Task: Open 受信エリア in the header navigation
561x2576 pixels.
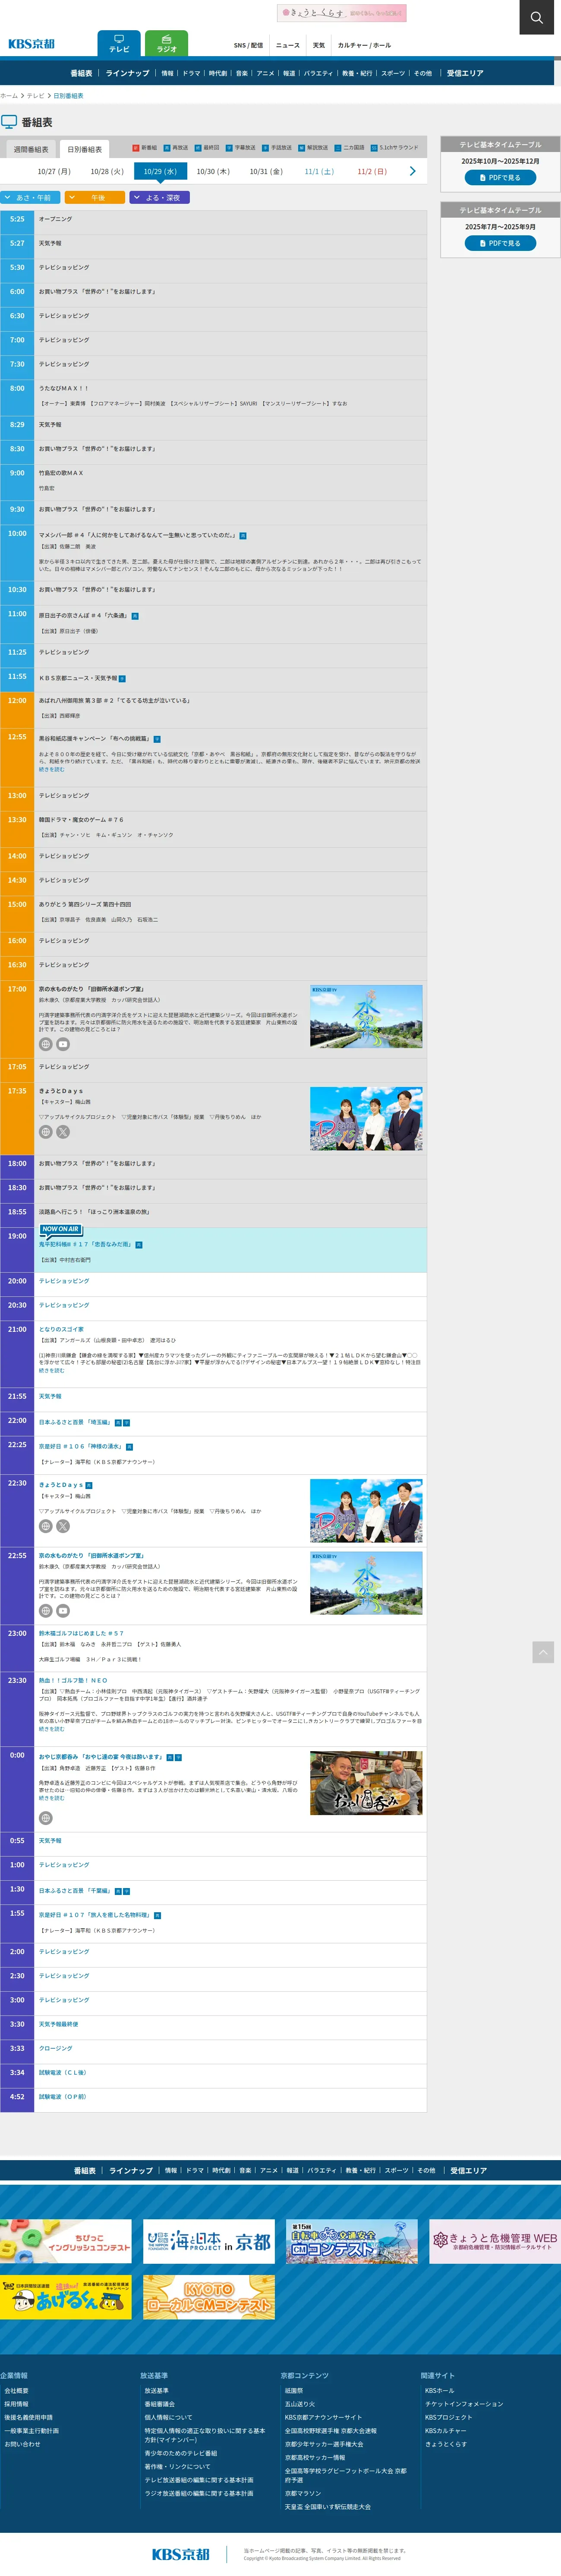Action: pyautogui.click(x=465, y=73)
